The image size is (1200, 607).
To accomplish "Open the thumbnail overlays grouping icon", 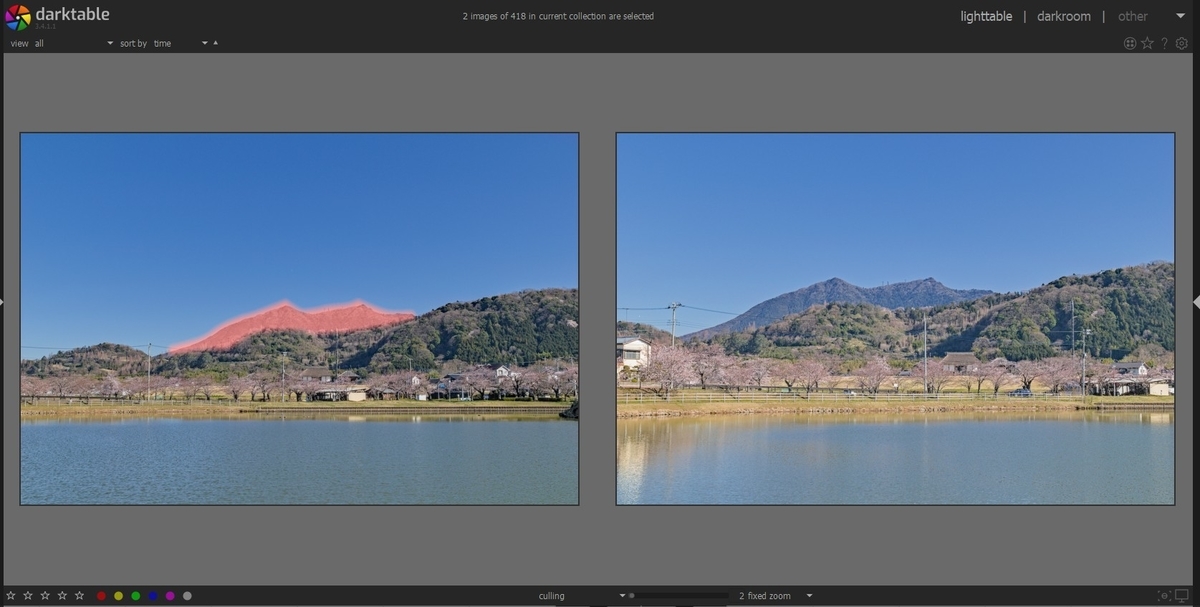I will click(x=1130, y=43).
